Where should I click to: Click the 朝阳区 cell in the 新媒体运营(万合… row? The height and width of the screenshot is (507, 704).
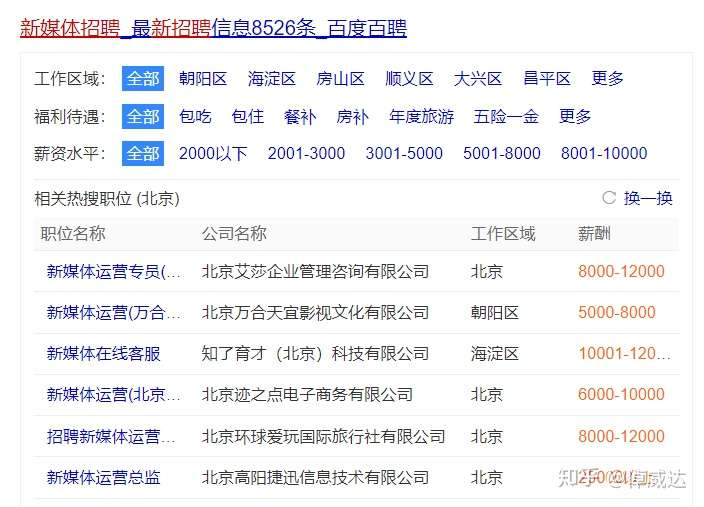tap(495, 313)
